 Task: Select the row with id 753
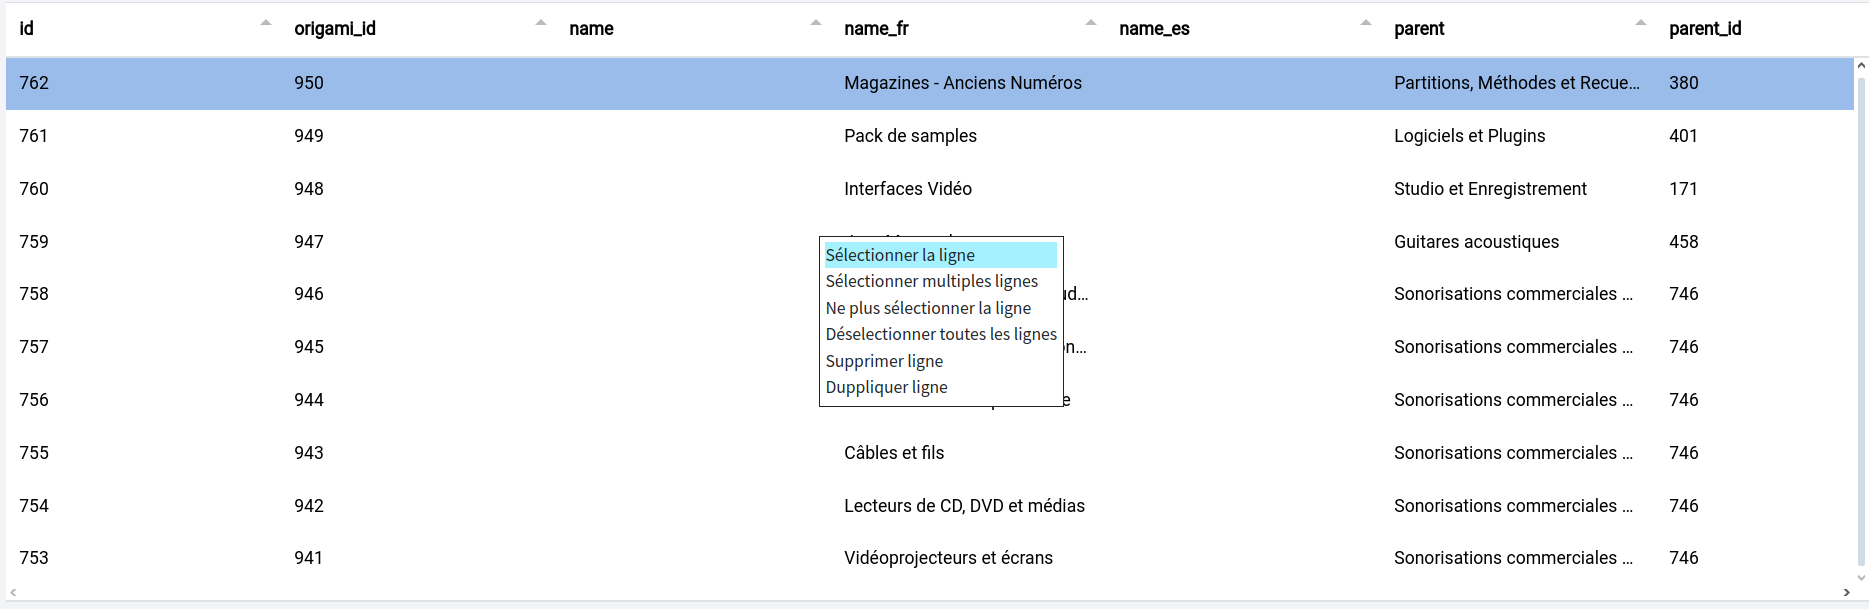pyautogui.click(x=34, y=558)
